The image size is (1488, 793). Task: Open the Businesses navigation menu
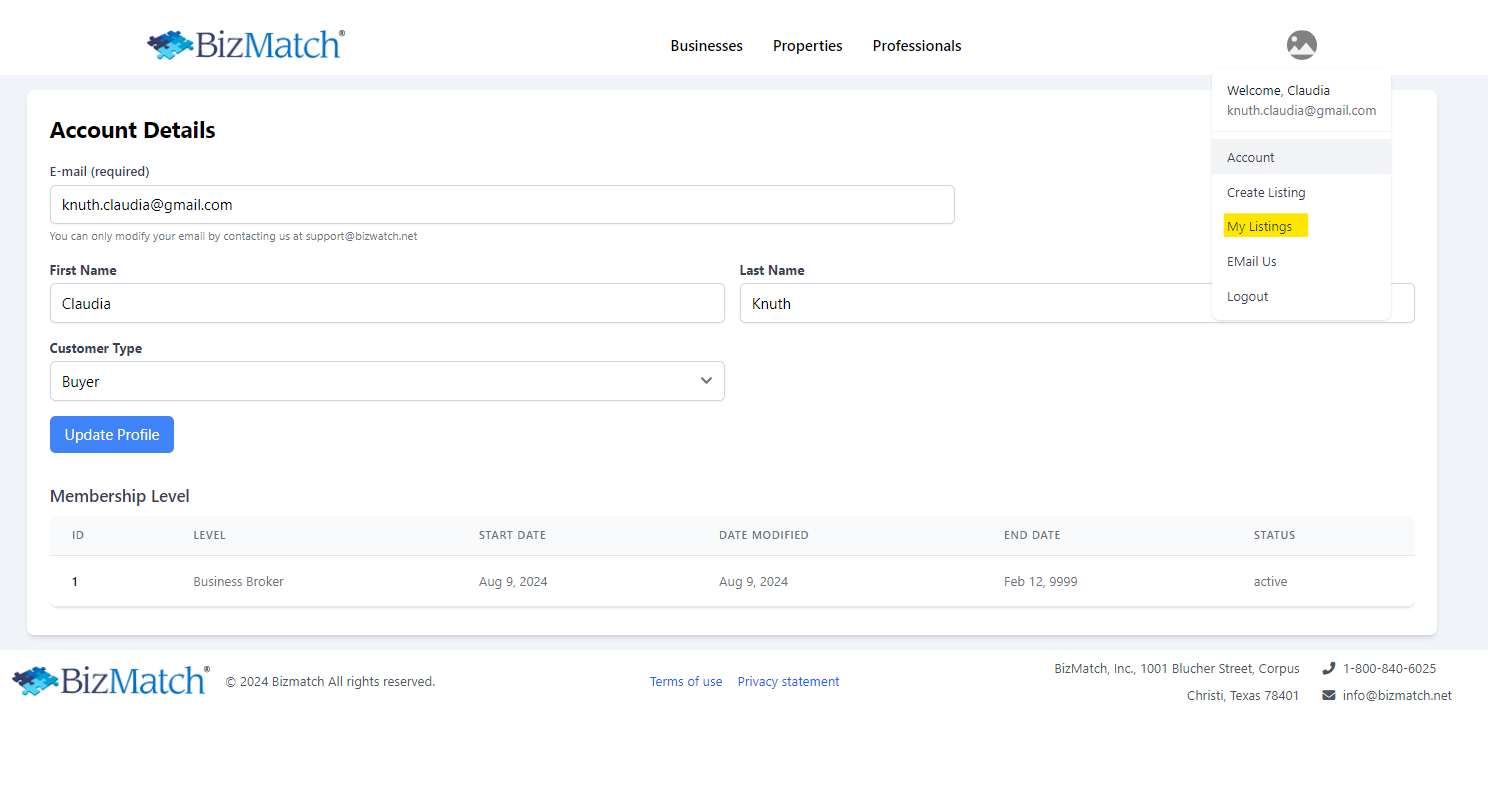pos(706,46)
